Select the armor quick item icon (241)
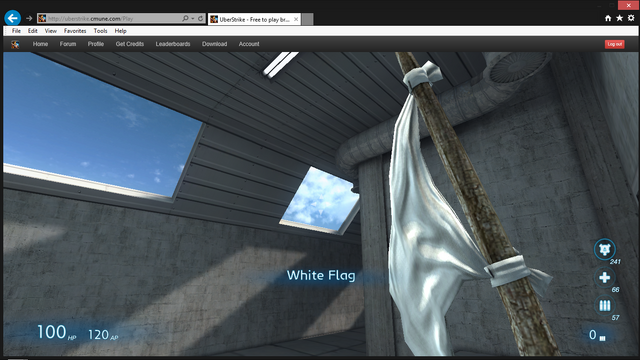 (x=604, y=249)
